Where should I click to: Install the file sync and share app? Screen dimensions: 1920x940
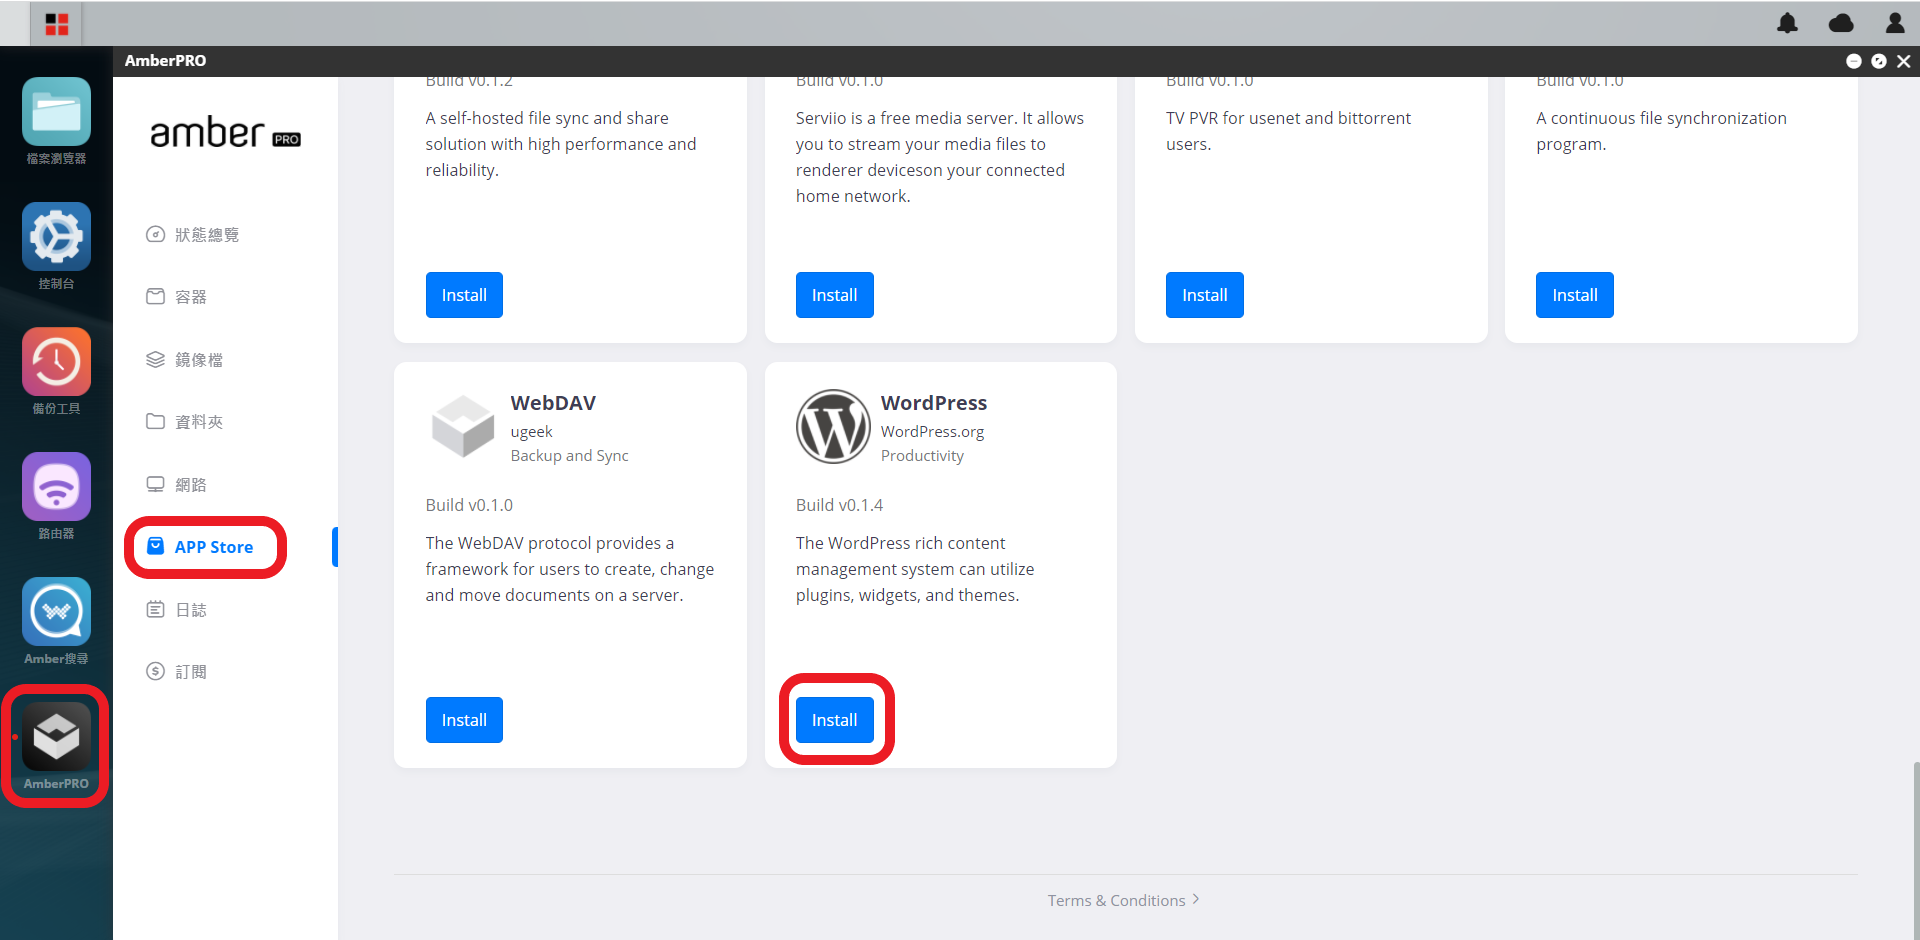pos(464,295)
